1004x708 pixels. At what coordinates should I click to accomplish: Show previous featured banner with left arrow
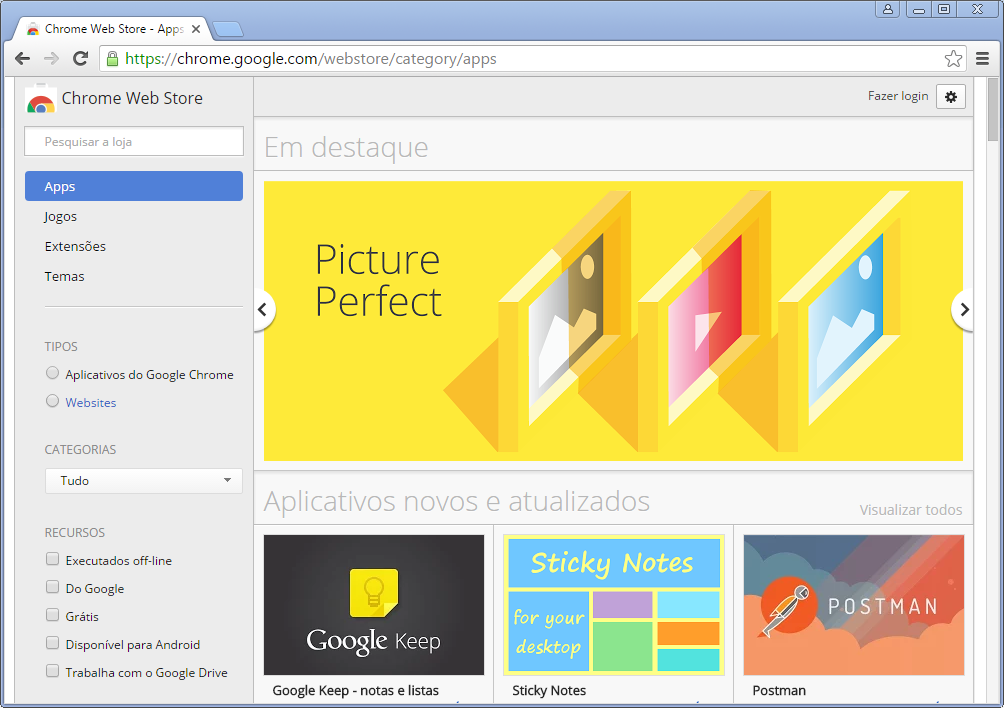point(263,310)
